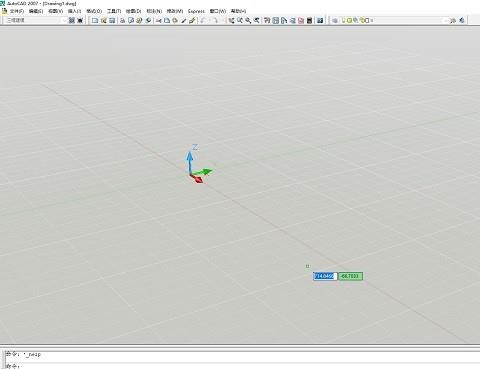Image resolution: width=480 pixels, height=369 pixels.
Task: Activate the Pan Realtime tool
Action: (x=231, y=20)
